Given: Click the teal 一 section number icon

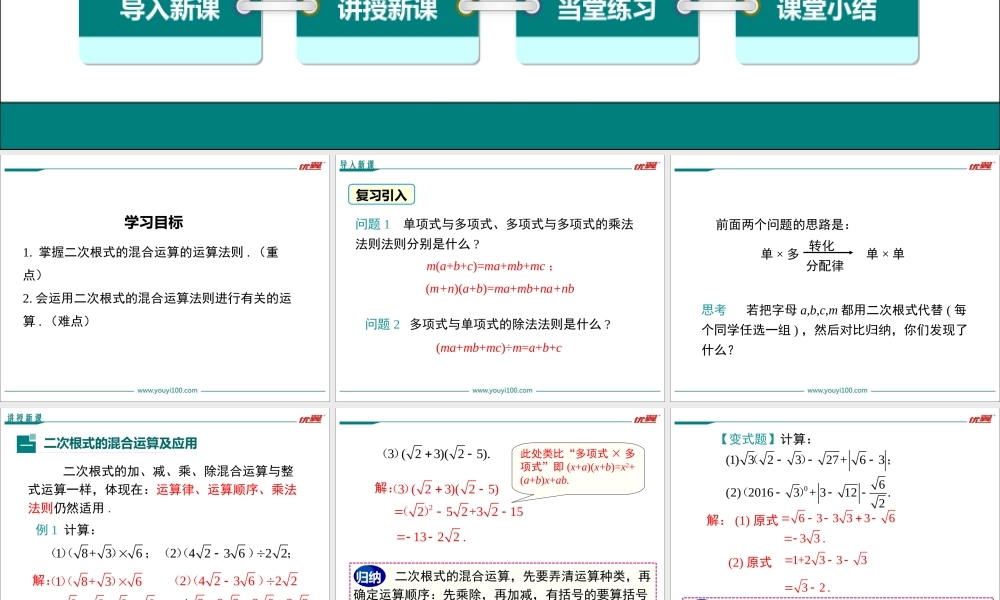Looking at the screenshot, I should pos(27,444).
